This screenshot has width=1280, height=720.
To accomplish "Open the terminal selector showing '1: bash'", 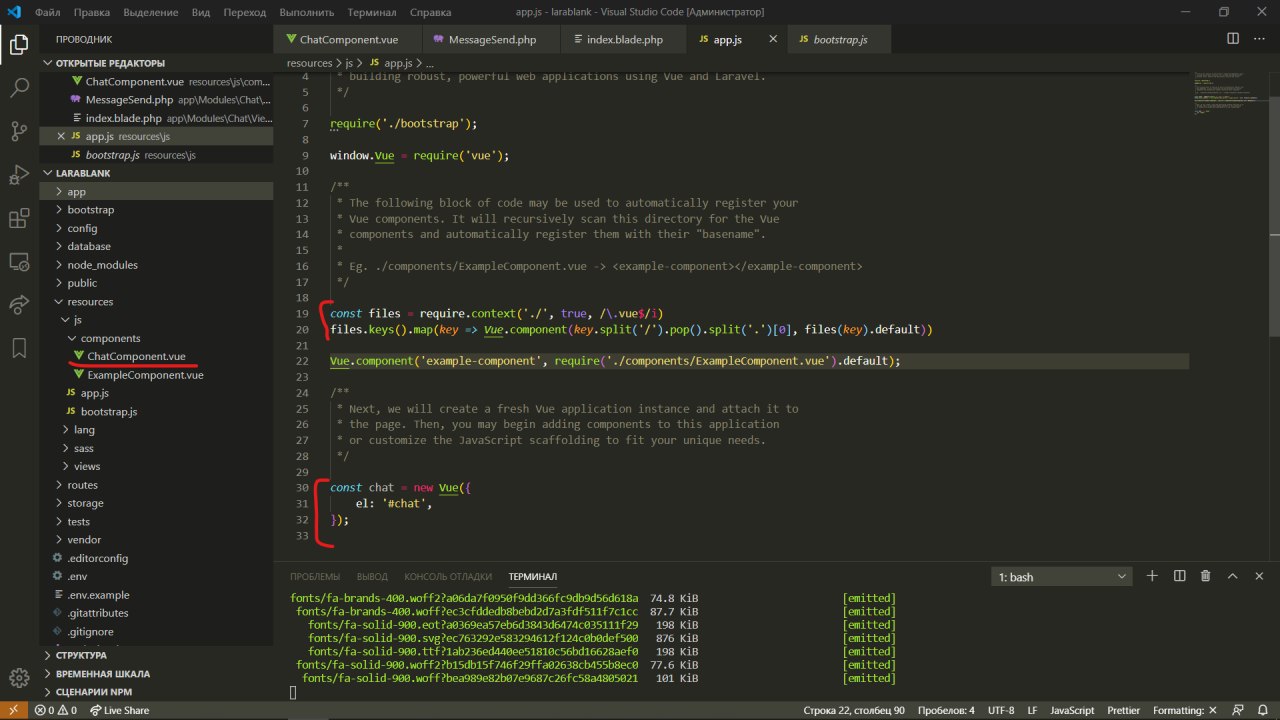I will (x=1062, y=577).
